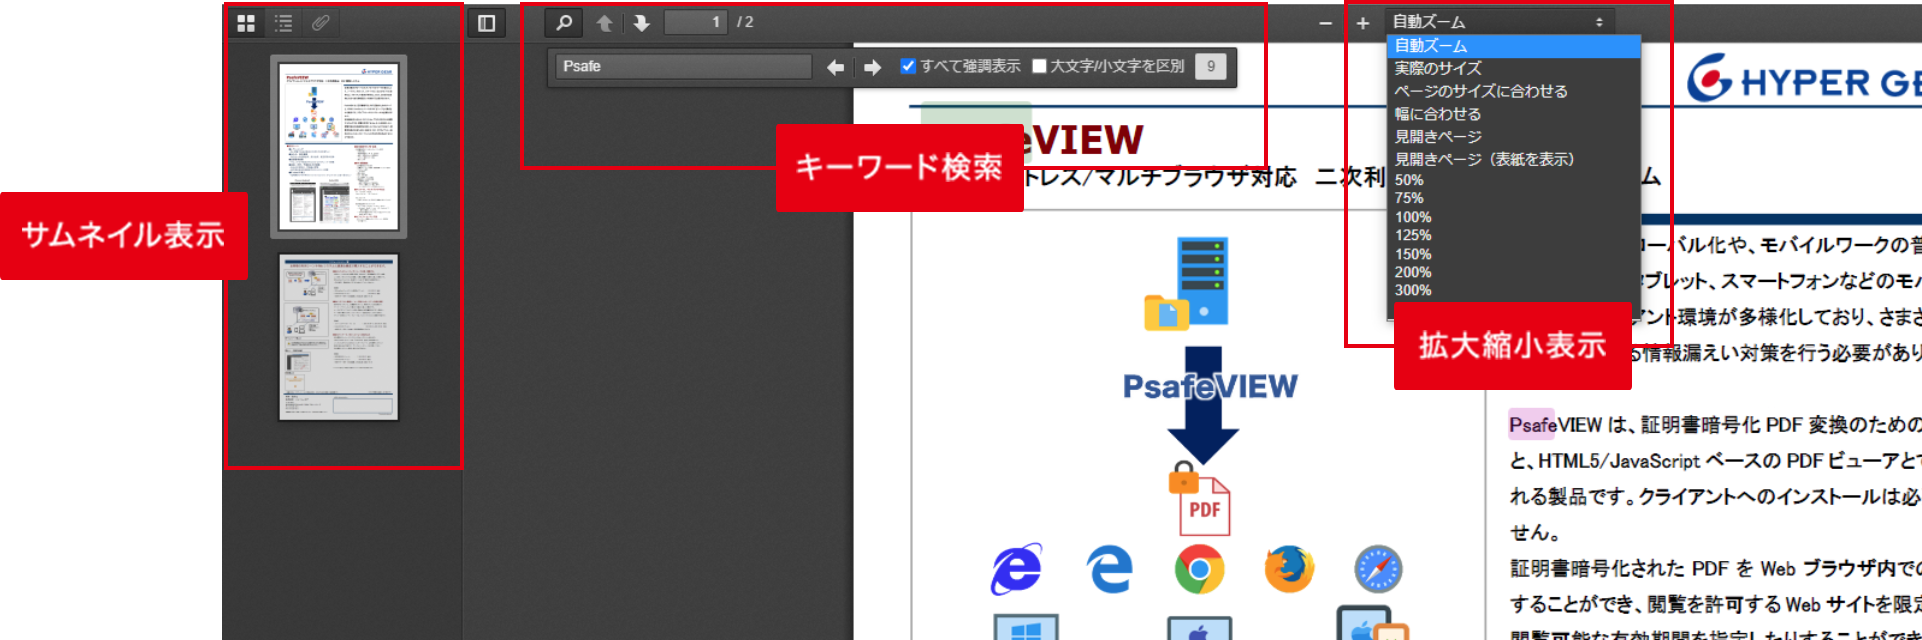Set zoom to 200%
The image size is (1922, 640).
[x=1514, y=272]
